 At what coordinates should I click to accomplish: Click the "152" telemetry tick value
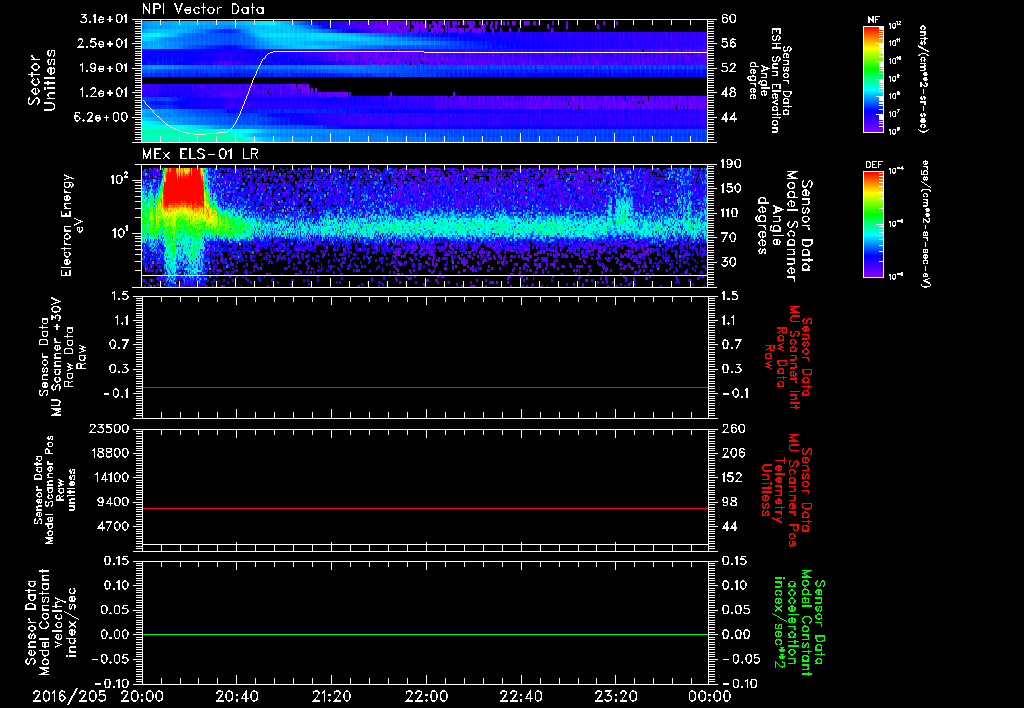point(731,477)
